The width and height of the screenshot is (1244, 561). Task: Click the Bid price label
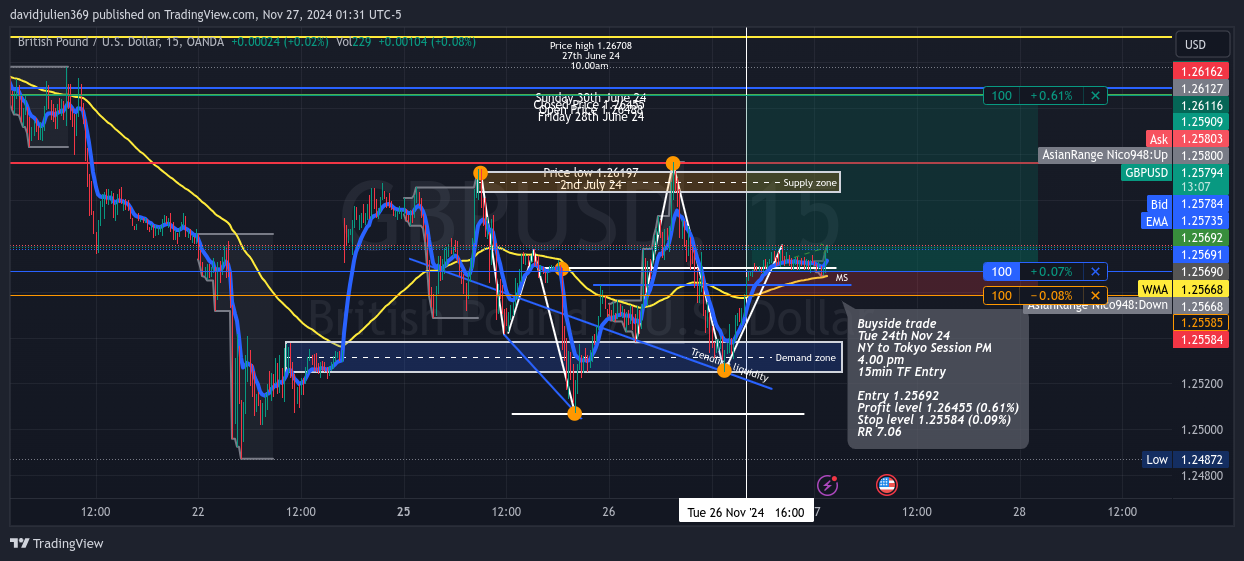[x=1159, y=205]
